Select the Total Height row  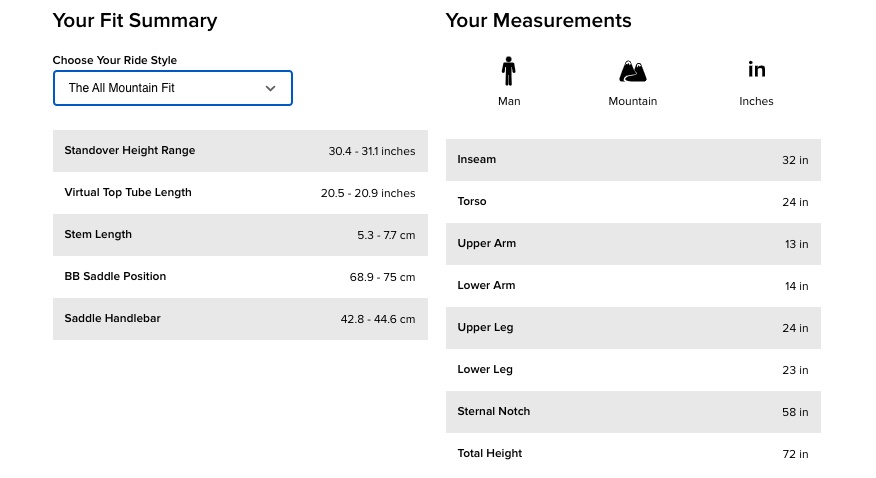coord(633,454)
